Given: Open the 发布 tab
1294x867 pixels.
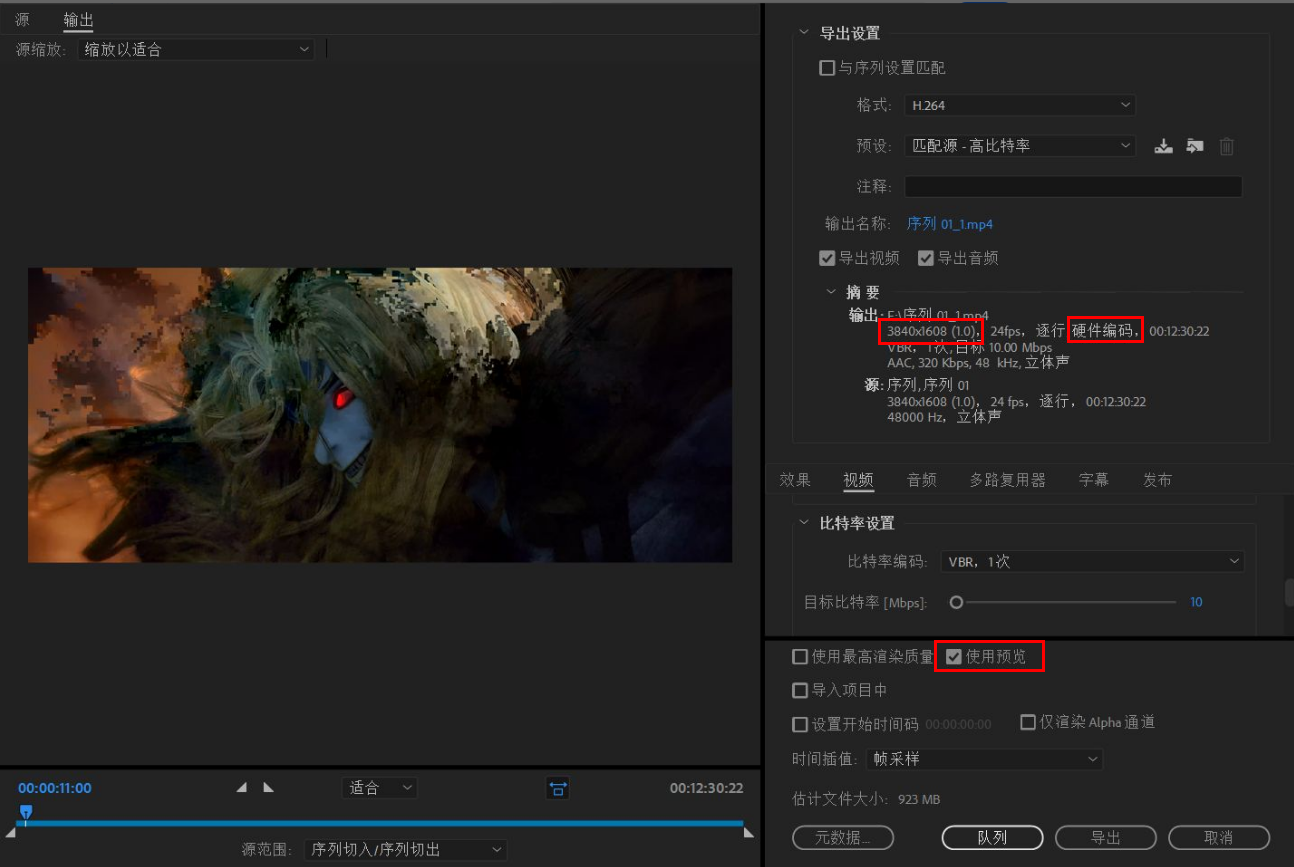Looking at the screenshot, I should (x=1157, y=480).
